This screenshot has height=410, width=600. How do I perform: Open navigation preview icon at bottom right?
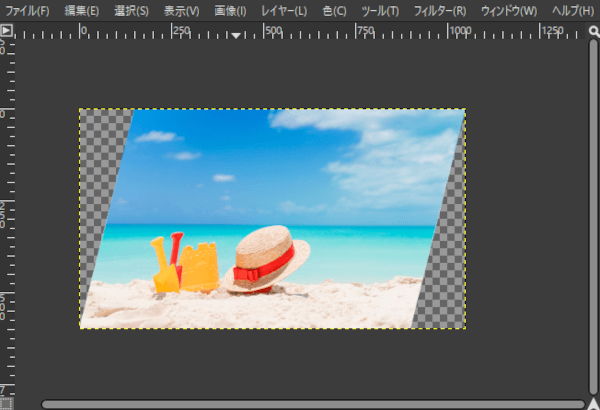(592, 403)
